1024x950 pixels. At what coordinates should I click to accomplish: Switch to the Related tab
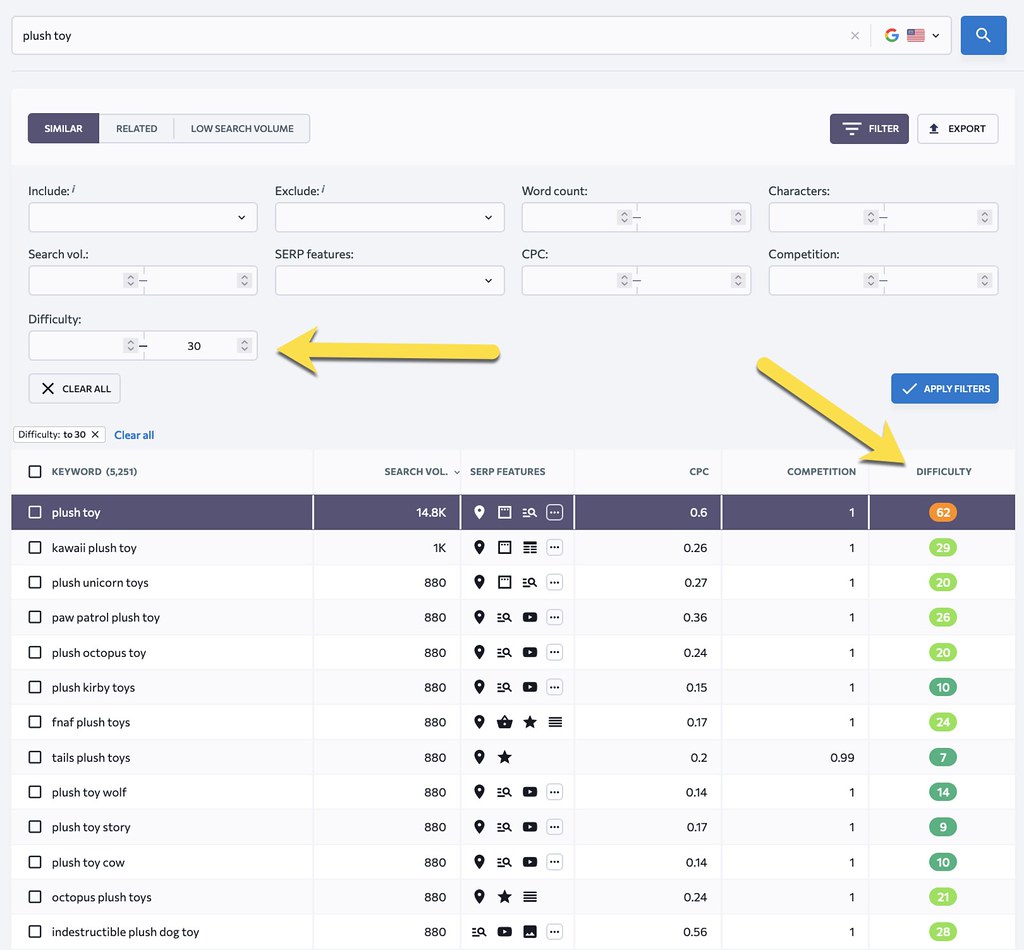136,129
